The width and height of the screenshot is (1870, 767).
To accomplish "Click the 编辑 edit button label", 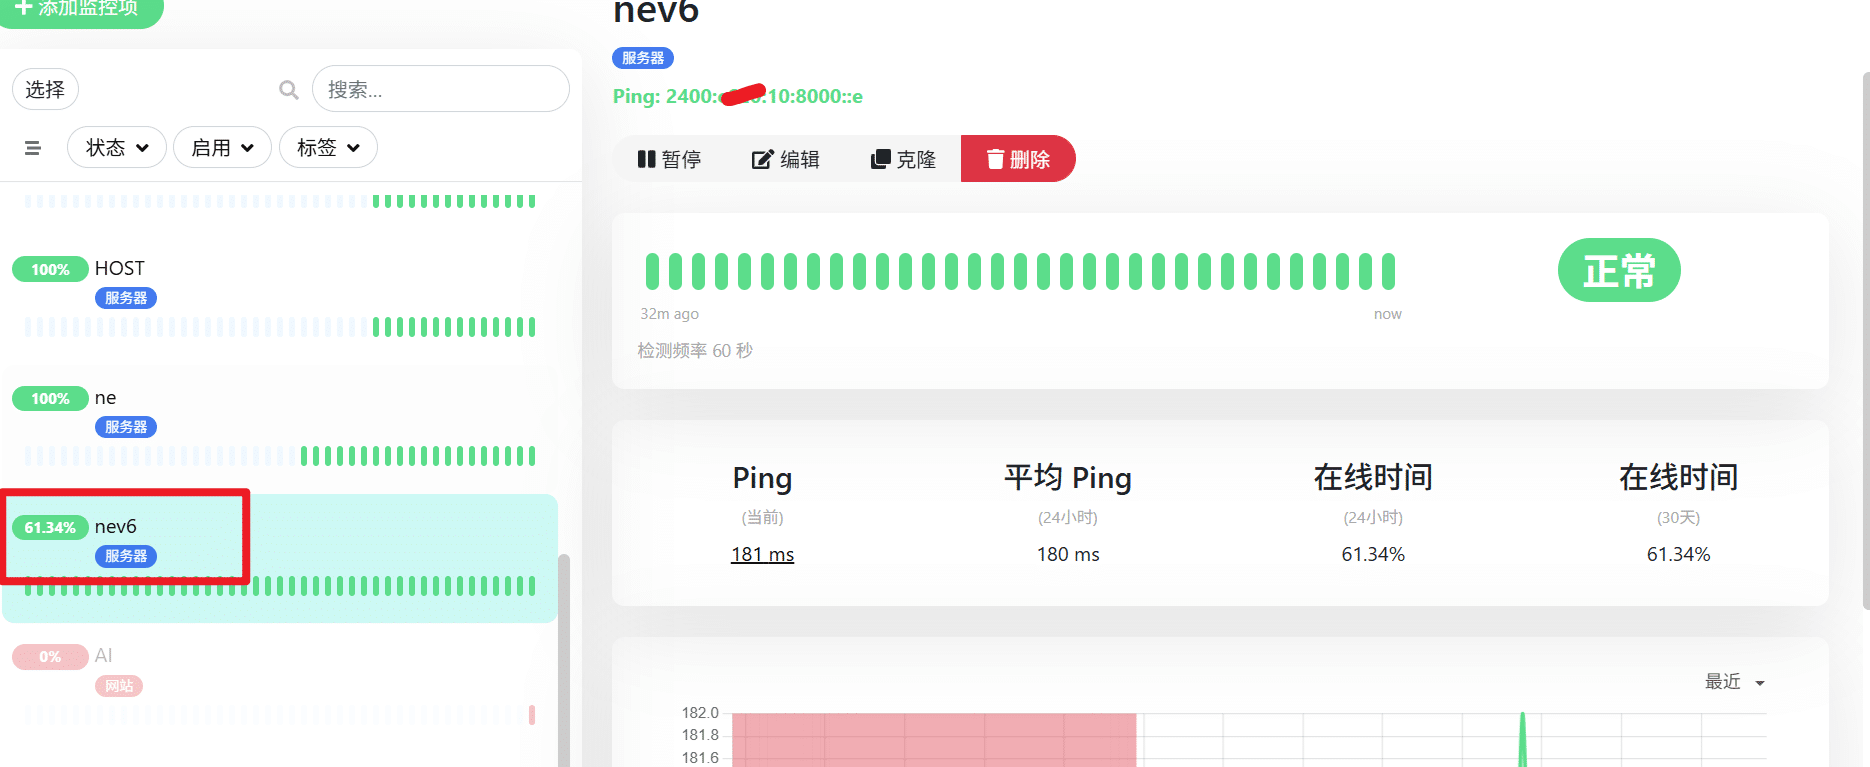I will tap(799, 159).
